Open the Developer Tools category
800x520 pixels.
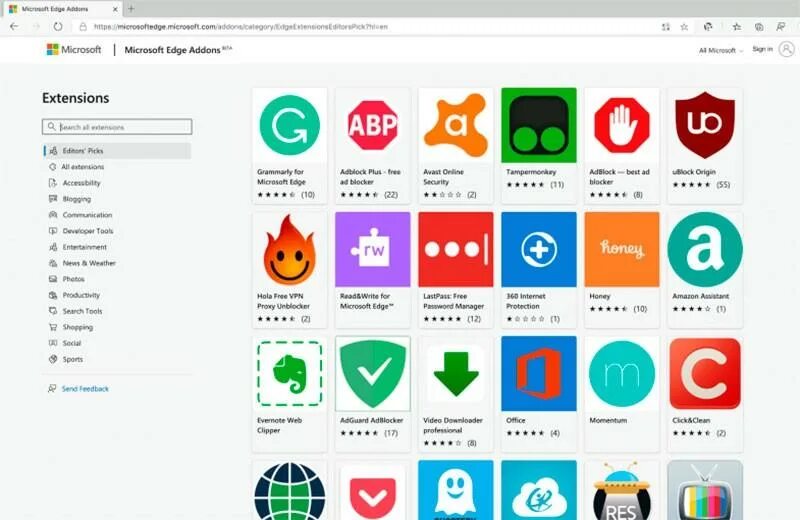pyautogui.click(x=88, y=231)
